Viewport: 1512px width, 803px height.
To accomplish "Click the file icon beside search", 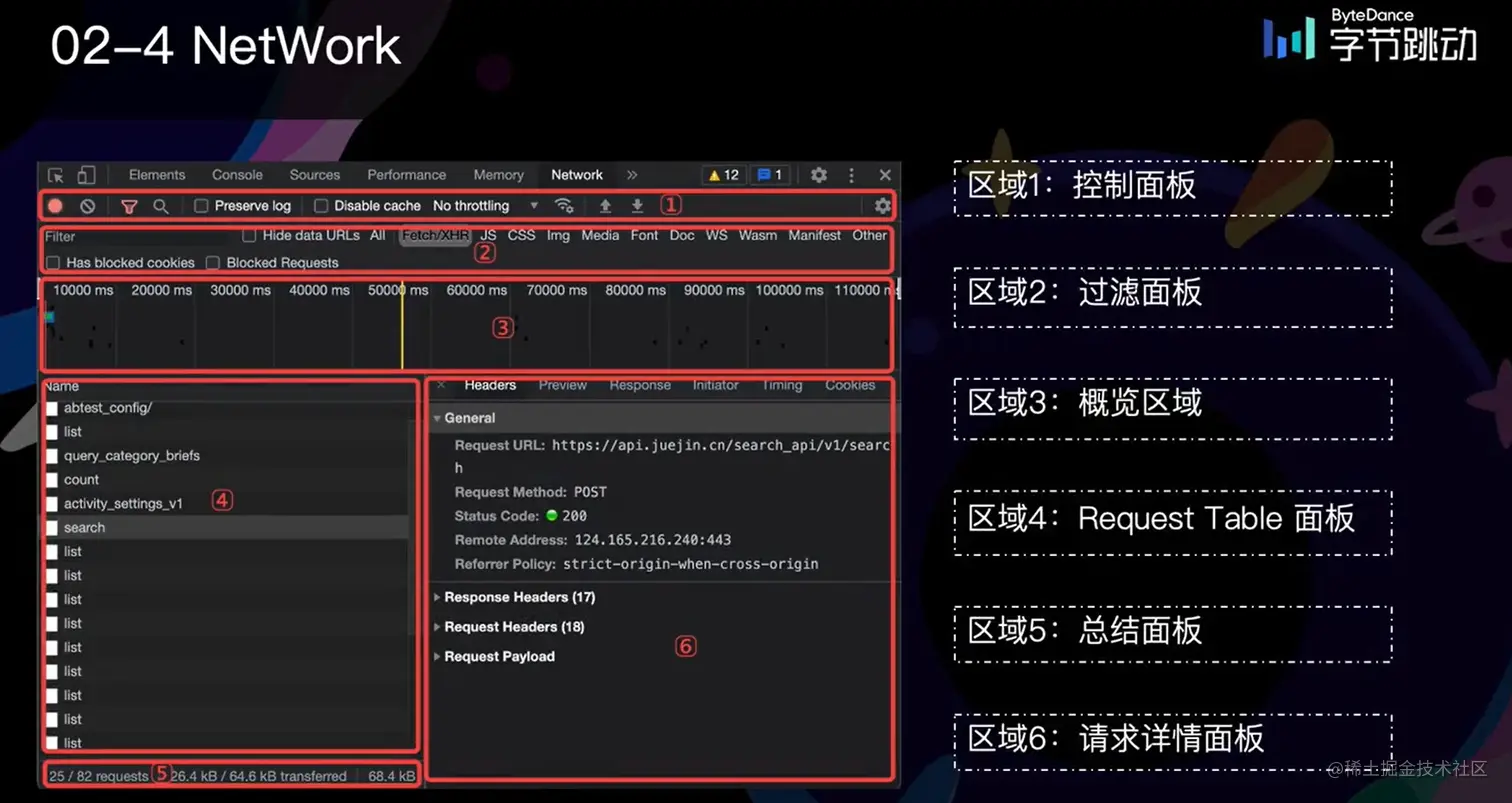I will (52, 528).
